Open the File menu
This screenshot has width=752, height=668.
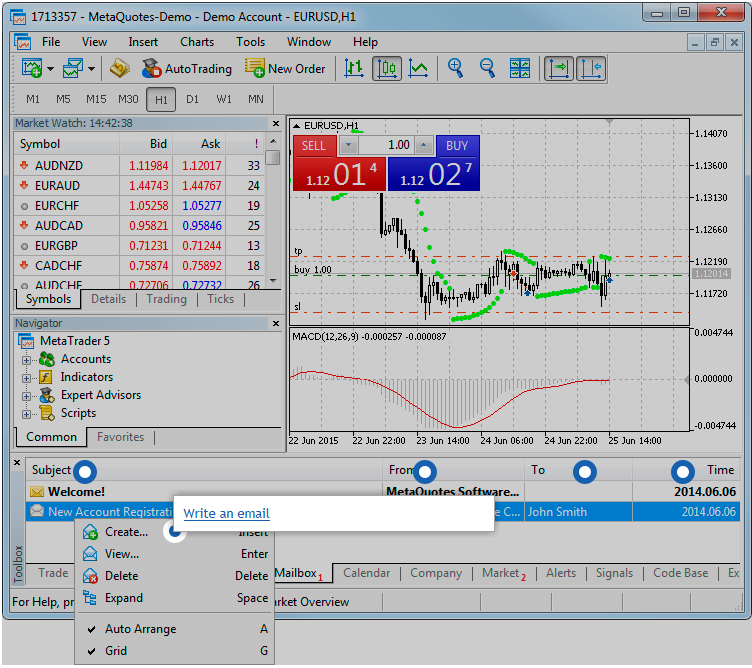(x=51, y=42)
